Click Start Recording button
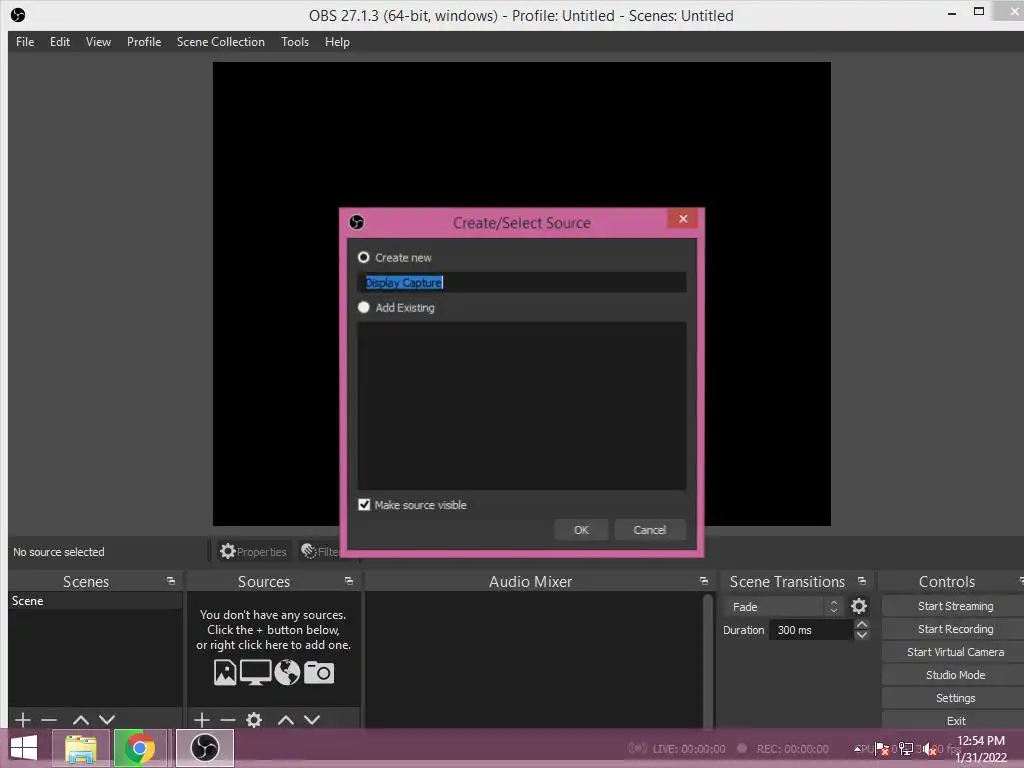 pyautogui.click(x=955, y=629)
